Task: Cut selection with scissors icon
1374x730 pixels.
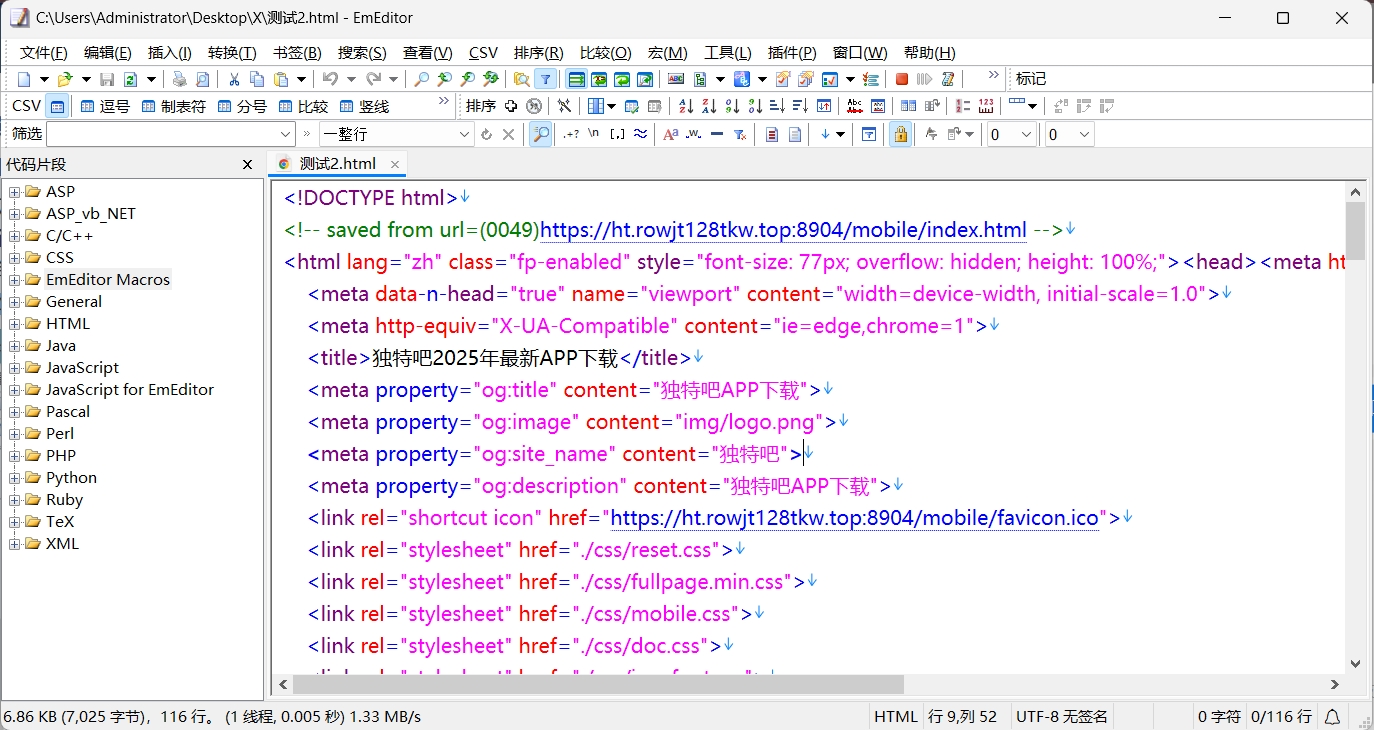Action: tap(234, 79)
